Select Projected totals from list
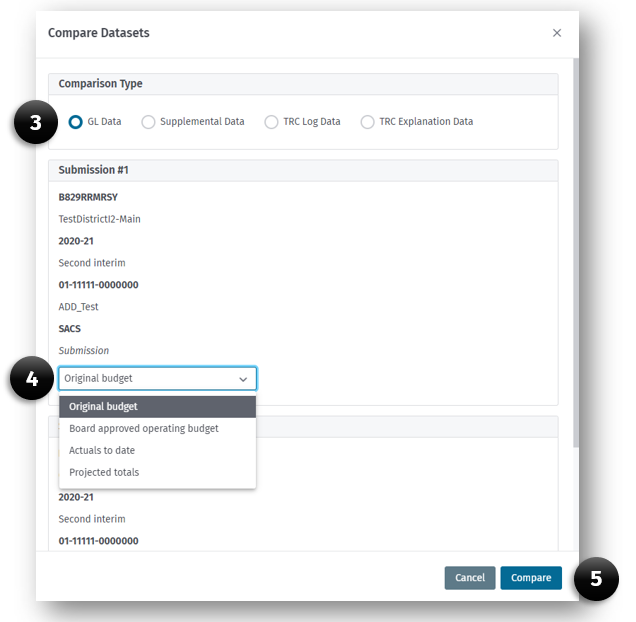 157,472
